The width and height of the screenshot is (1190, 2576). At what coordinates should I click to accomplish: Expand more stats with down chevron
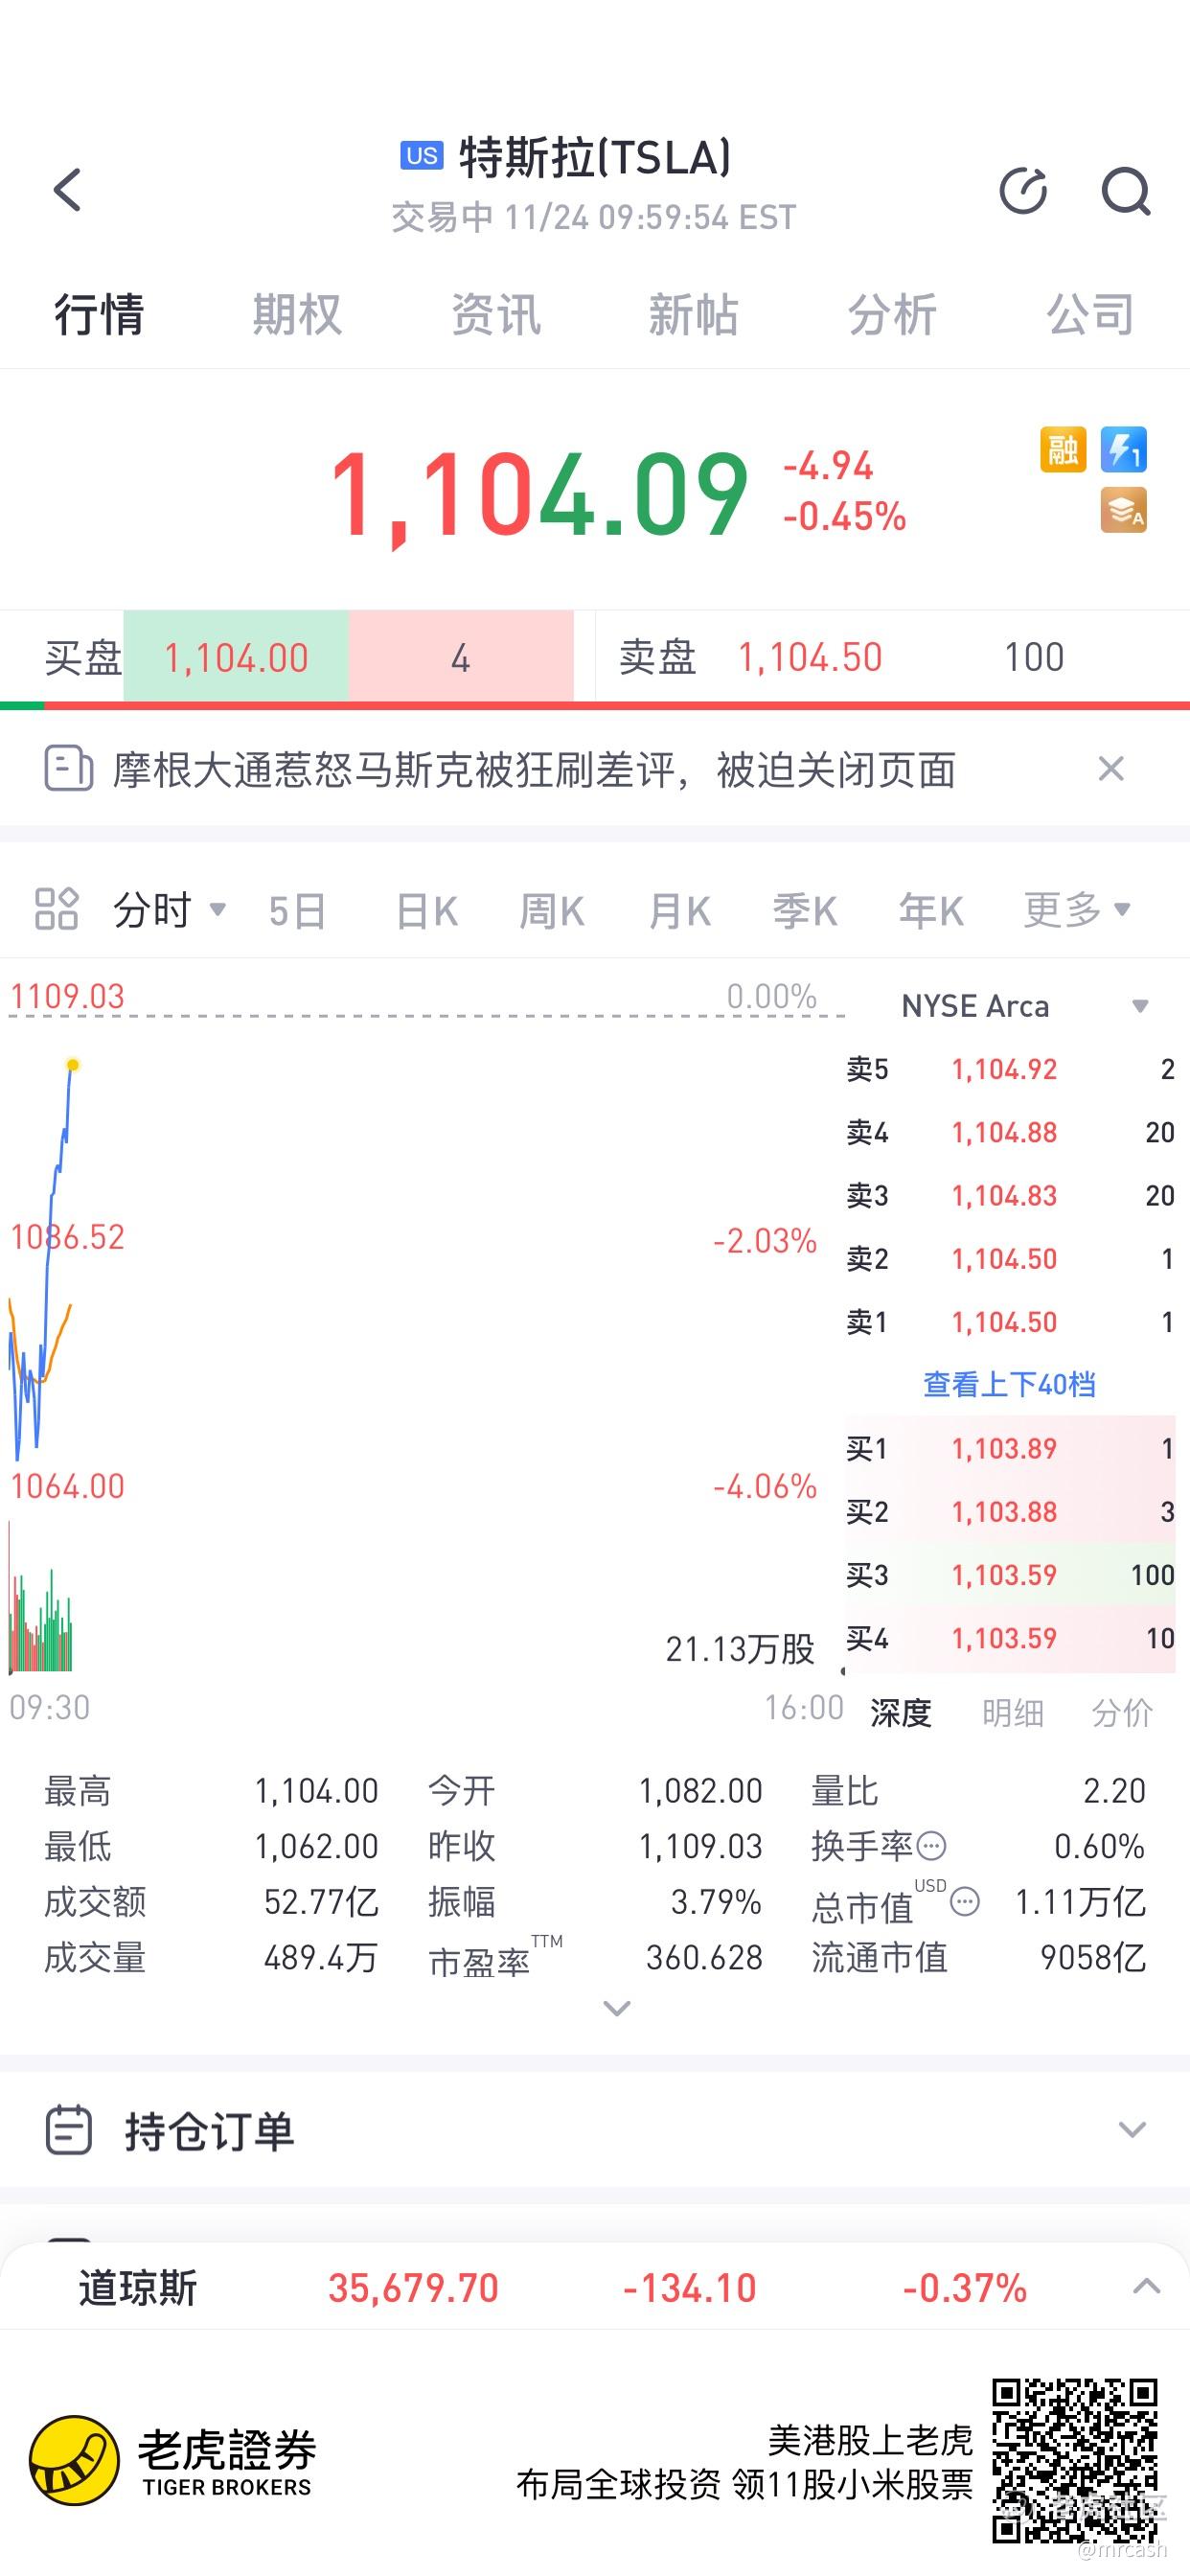(617, 2008)
